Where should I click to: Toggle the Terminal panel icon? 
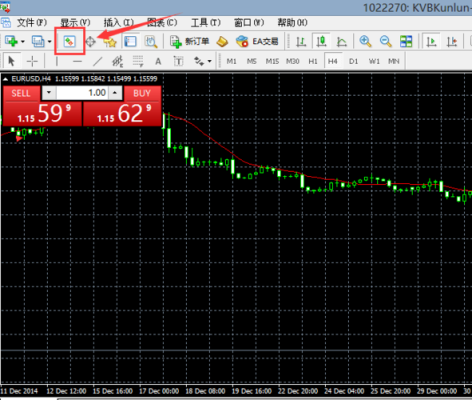point(130,42)
